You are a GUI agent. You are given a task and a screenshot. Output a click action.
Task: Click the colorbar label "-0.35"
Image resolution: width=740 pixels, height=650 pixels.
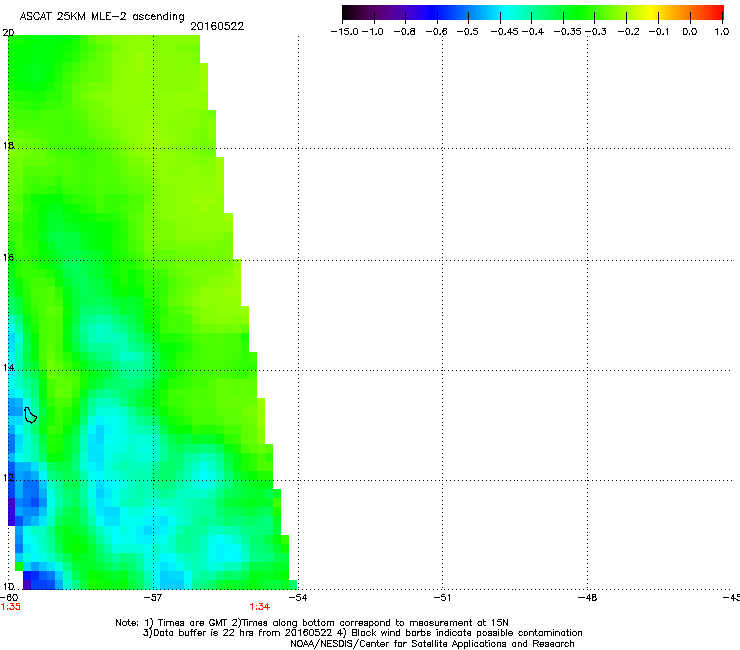568,32
